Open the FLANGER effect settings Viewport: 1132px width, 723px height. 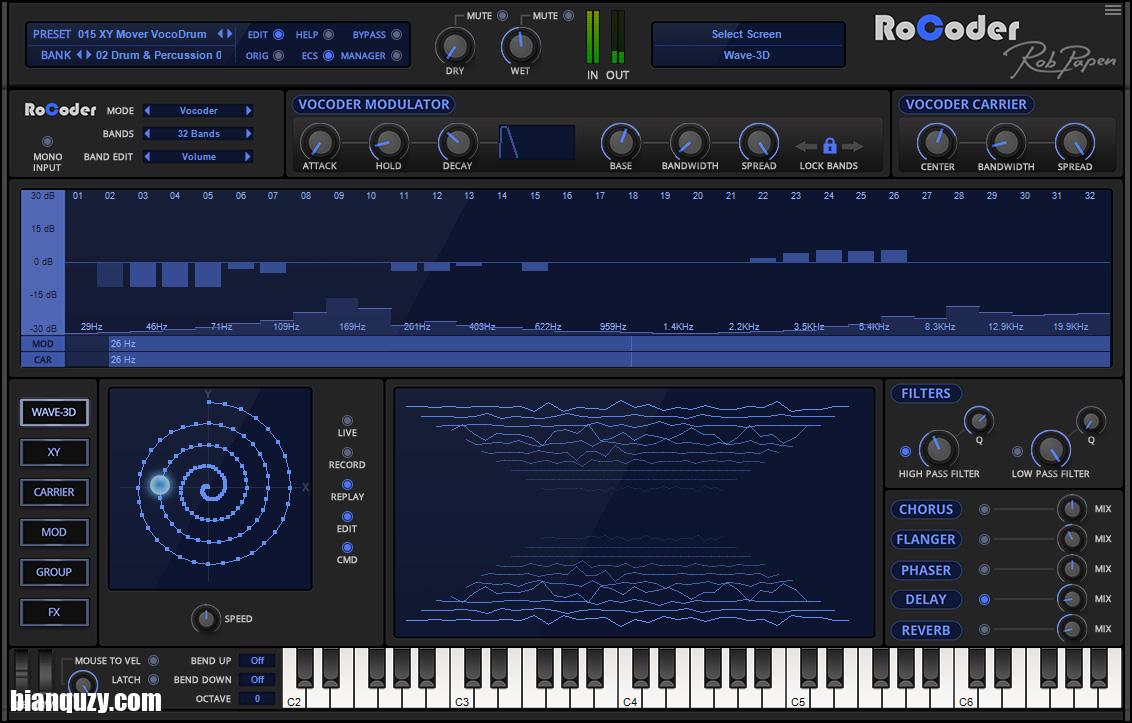click(926, 540)
